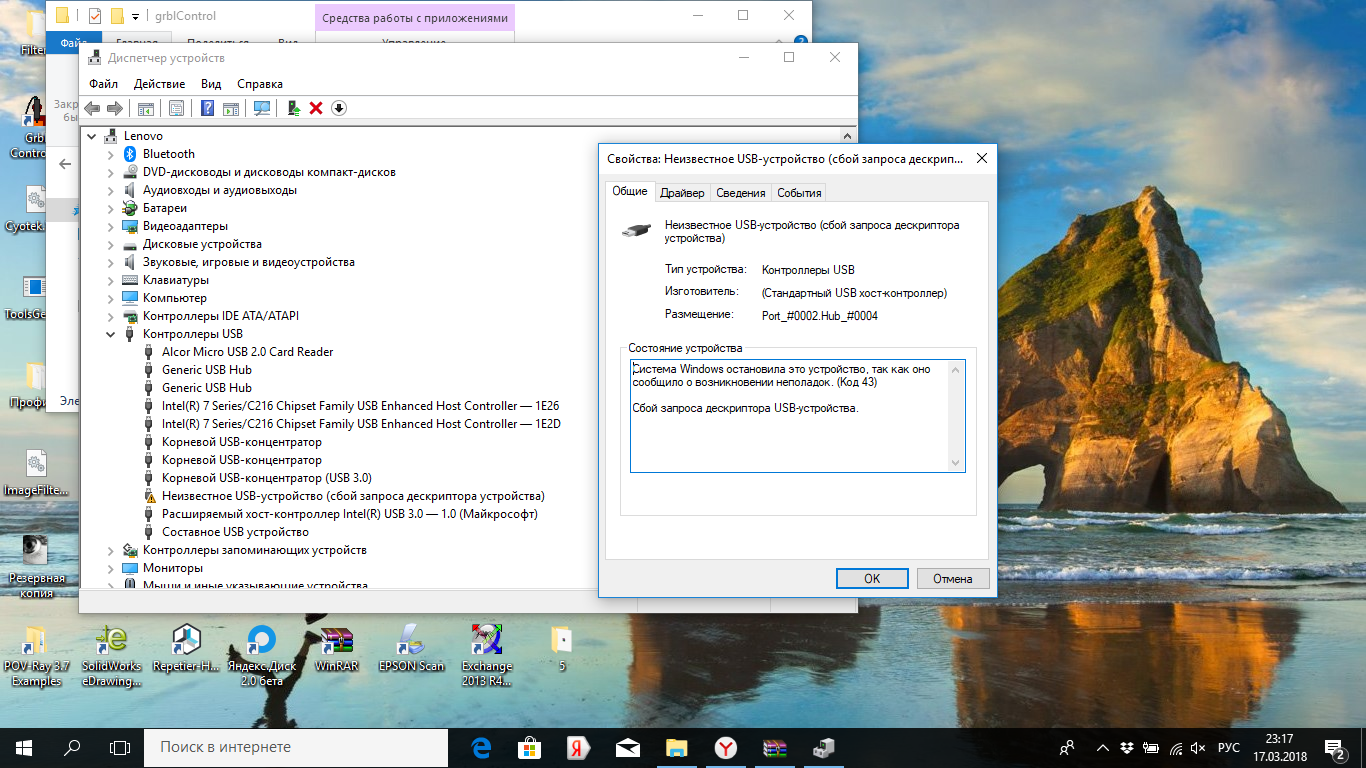The image size is (1366, 768).
Task: Collapse the Lenovo root node
Action: point(92,136)
